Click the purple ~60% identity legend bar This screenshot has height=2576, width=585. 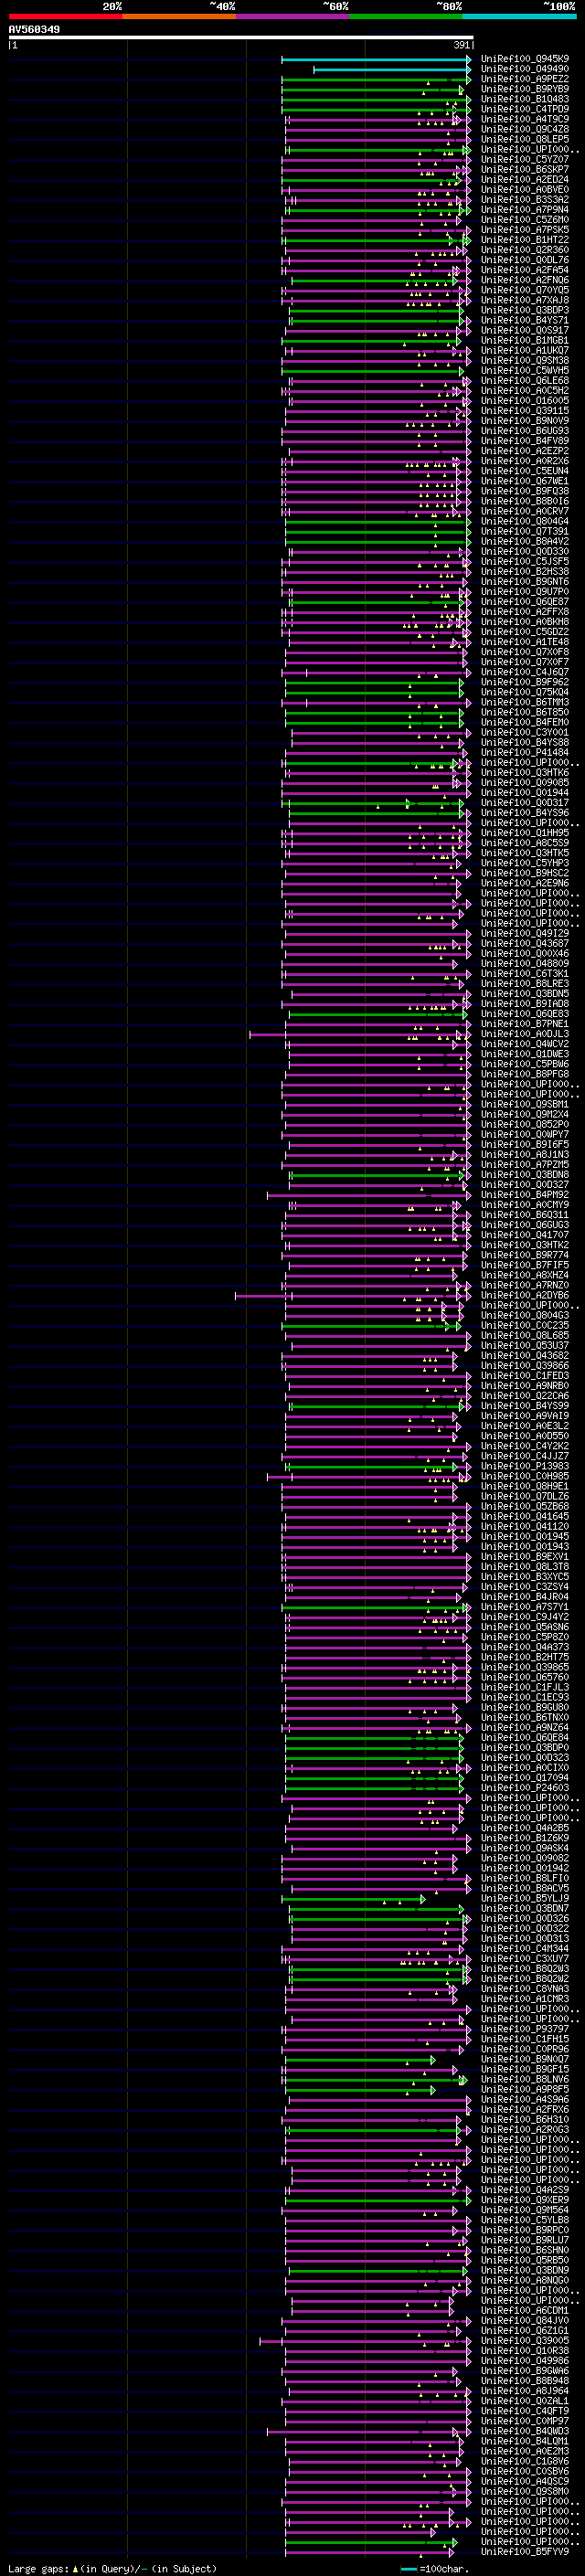(293, 17)
